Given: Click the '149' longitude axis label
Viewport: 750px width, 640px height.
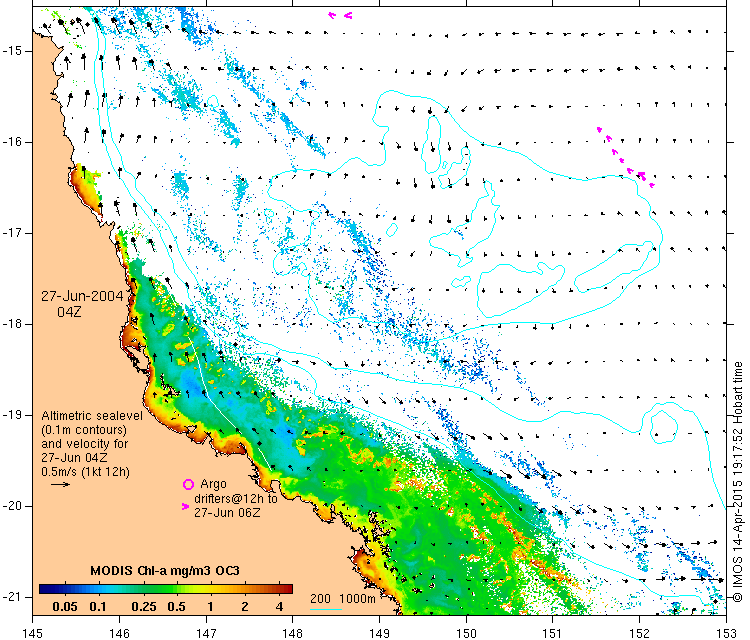Looking at the screenshot, I should [380, 633].
